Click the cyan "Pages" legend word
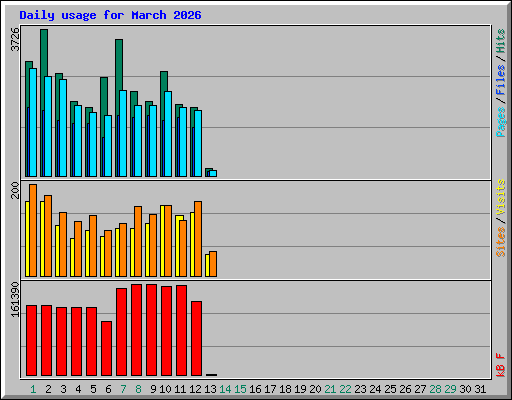Screen dimensions: 512x400 tap(501, 122)
